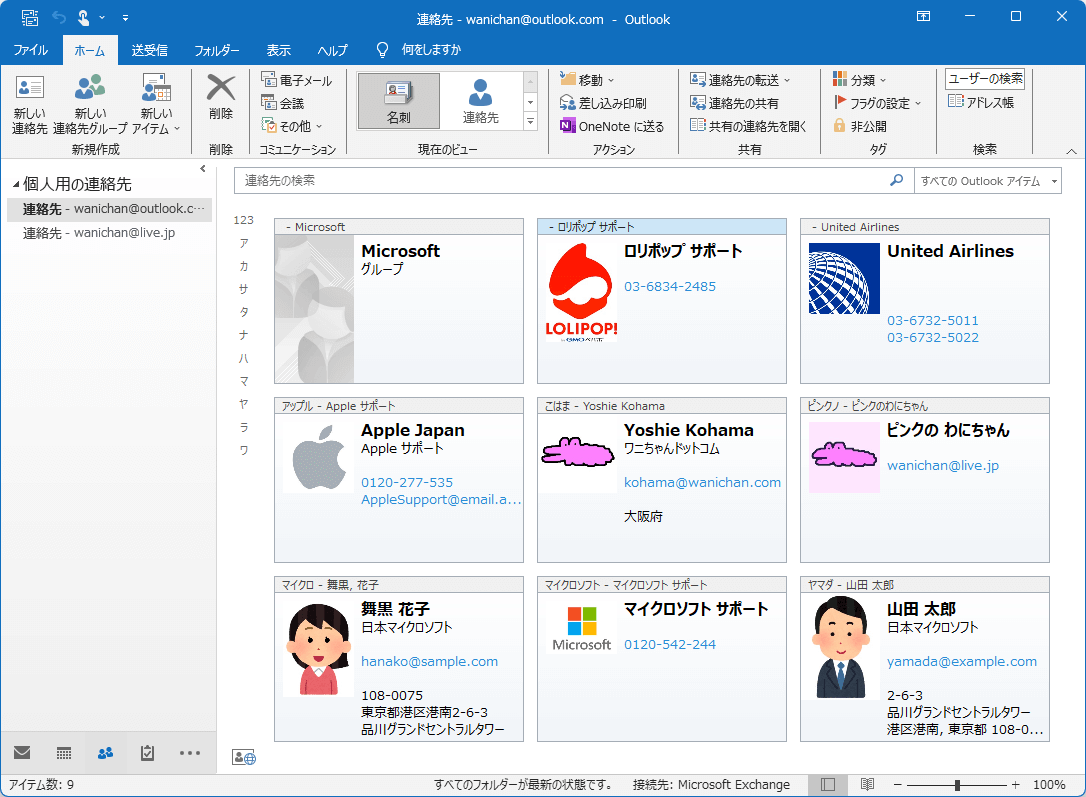Call ロリポップ サポート number 03-6834-2485
The height and width of the screenshot is (797, 1086).
click(670, 287)
